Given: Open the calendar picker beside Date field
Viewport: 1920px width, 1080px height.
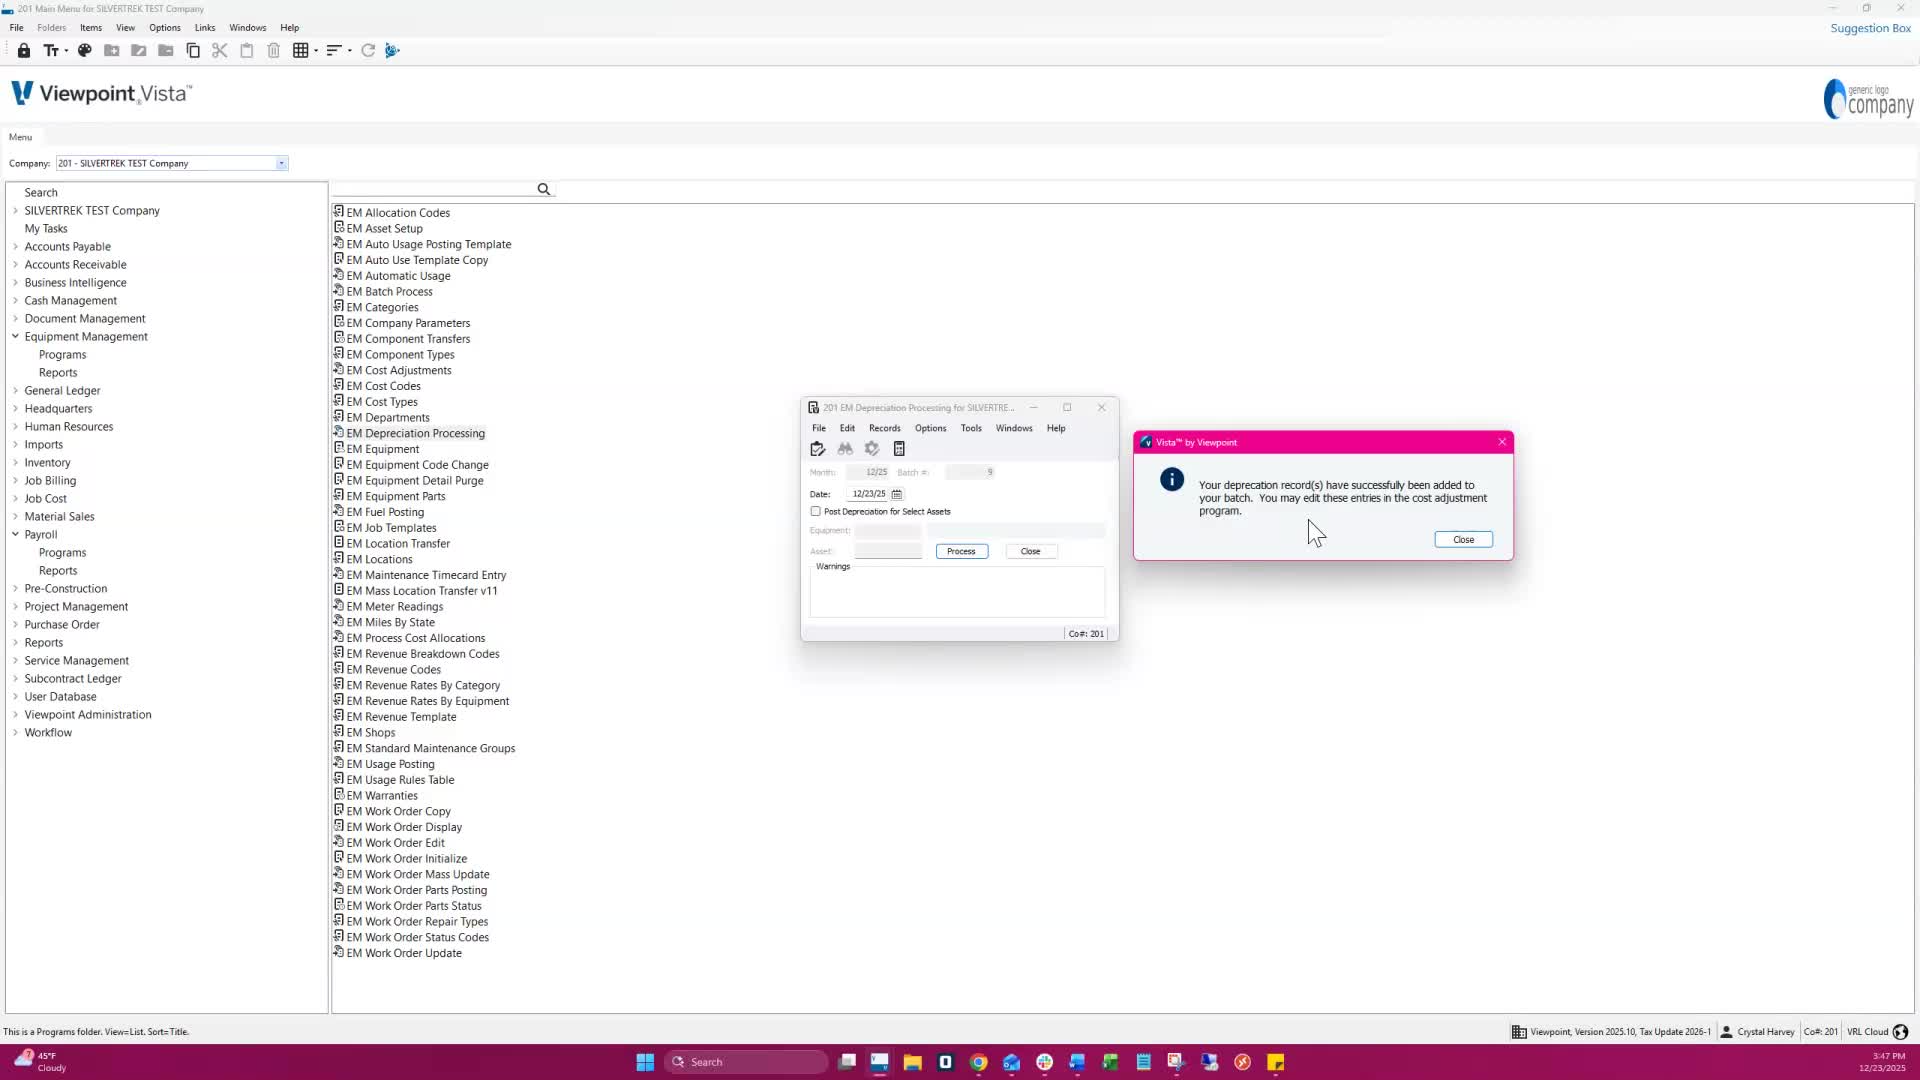Looking at the screenshot, I should [897, 494].
